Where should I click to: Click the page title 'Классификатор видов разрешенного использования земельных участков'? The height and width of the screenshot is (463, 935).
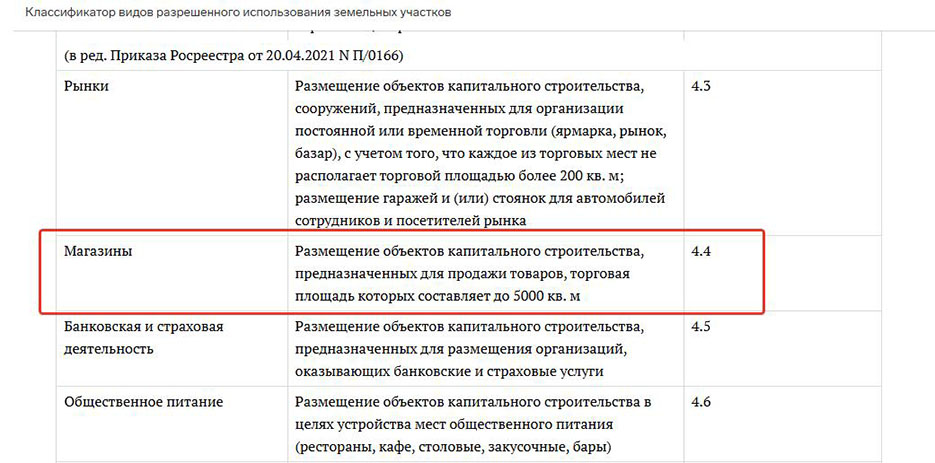[238, 12]
